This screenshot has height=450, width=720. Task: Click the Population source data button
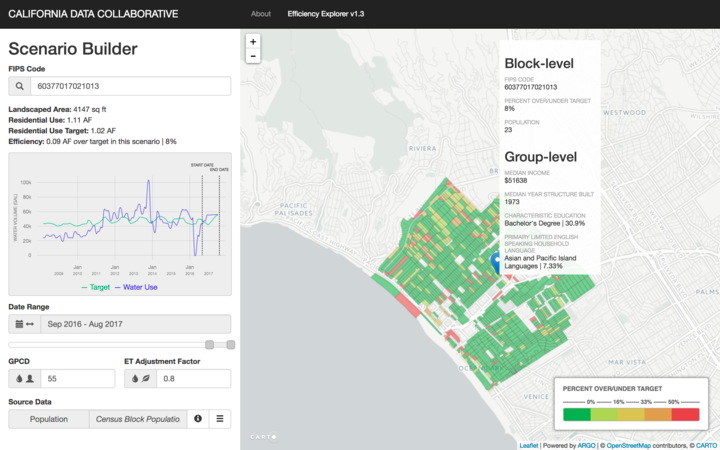tap(49, 419)
